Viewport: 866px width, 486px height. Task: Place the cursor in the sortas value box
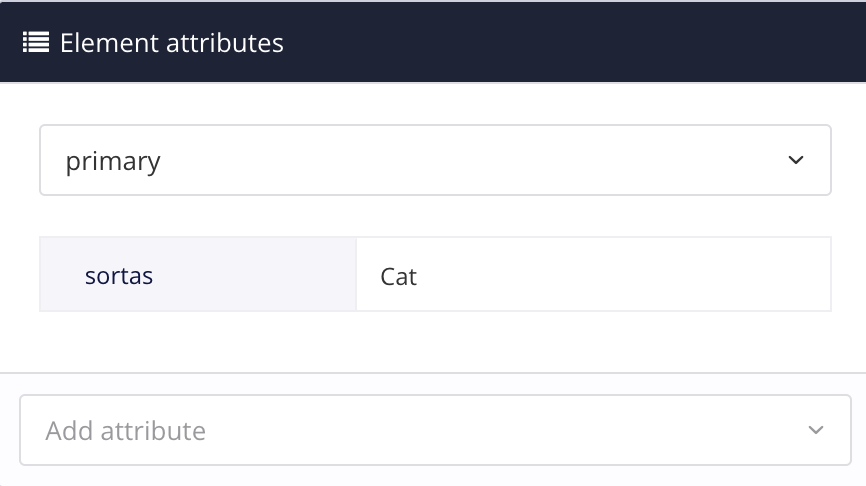[592, 275]
